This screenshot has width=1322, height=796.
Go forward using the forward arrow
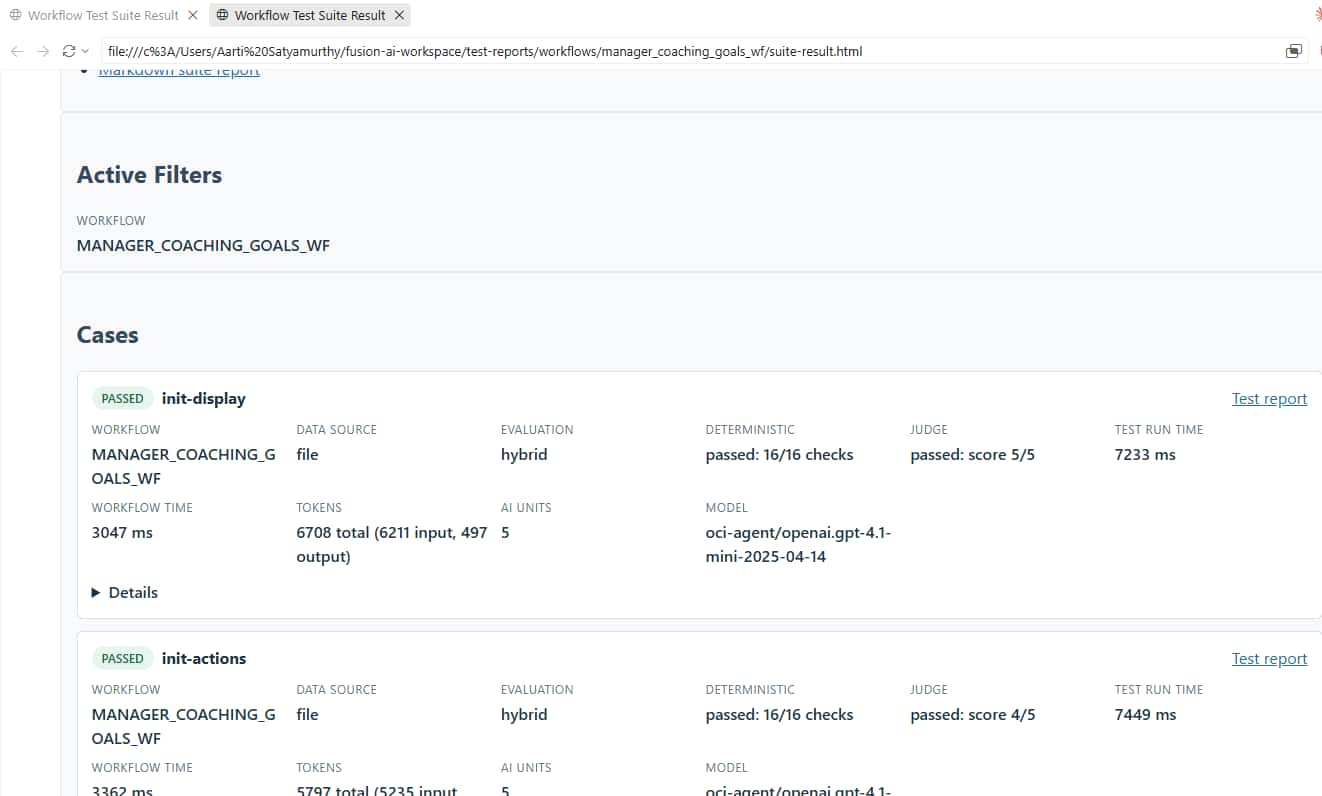(43, 51)
